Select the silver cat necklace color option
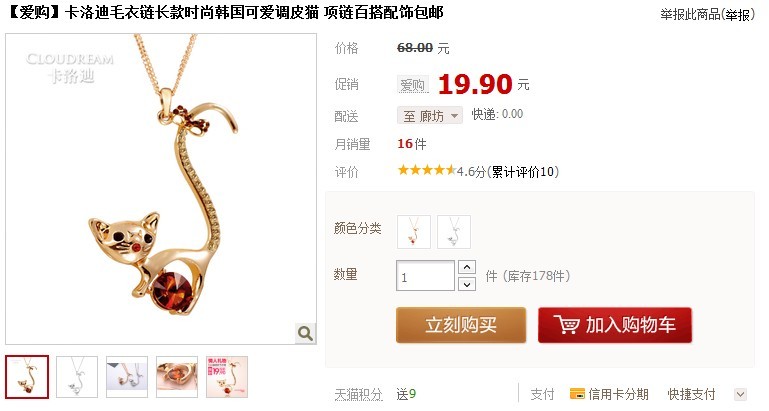The height and width of the screenshot is (411, 769). (454, 232)
